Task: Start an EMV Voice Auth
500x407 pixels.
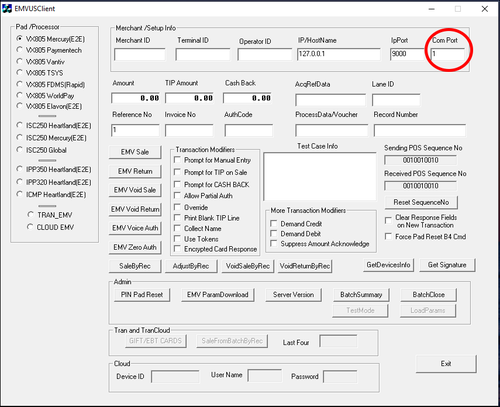Action: 135,228
